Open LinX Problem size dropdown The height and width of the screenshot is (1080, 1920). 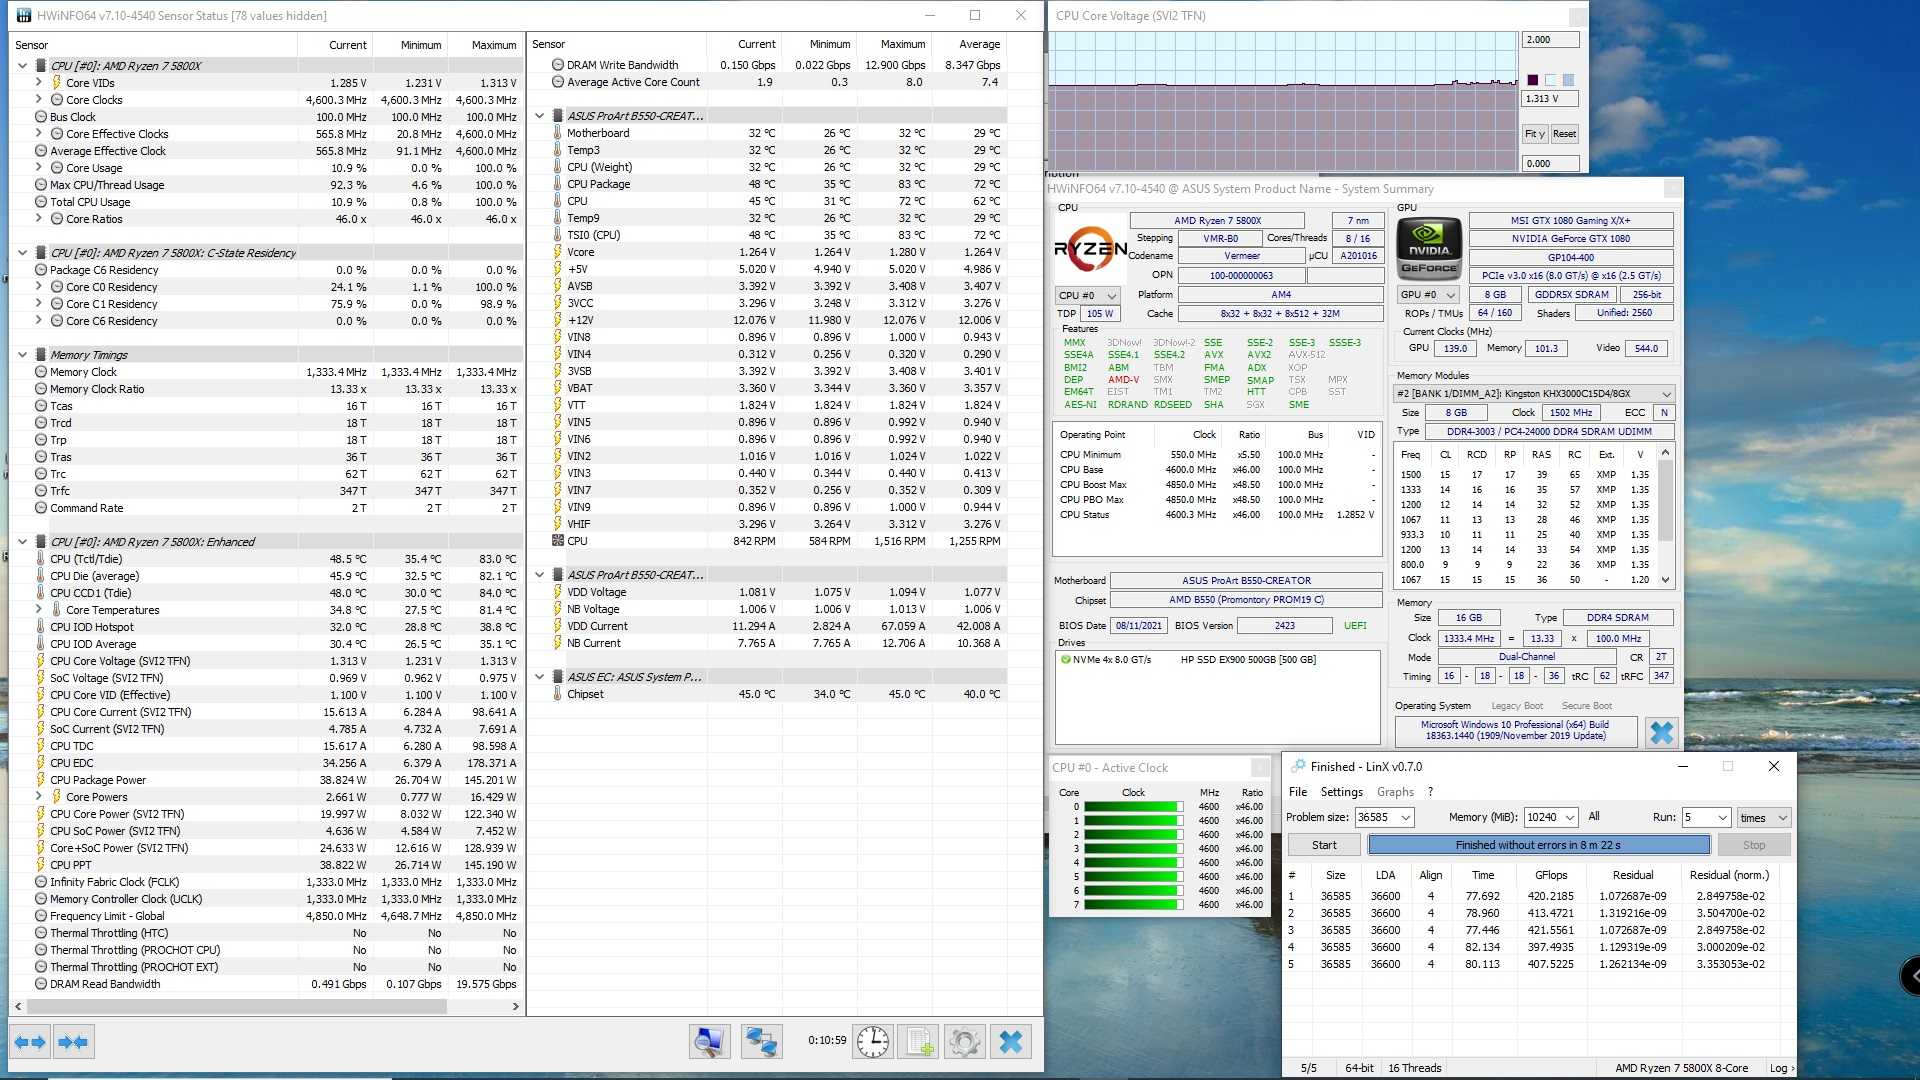(x=1406, y=818)
